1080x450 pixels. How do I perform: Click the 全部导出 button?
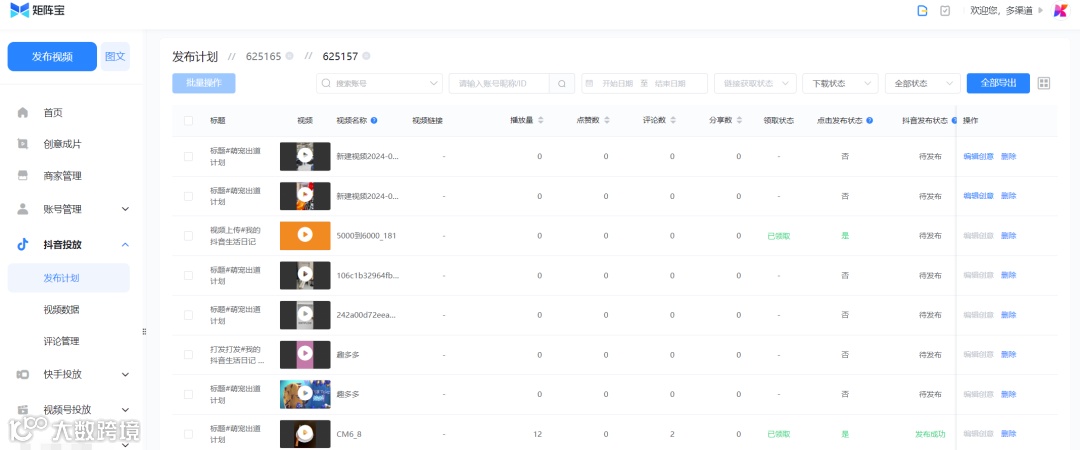click(x=998, y=83)
